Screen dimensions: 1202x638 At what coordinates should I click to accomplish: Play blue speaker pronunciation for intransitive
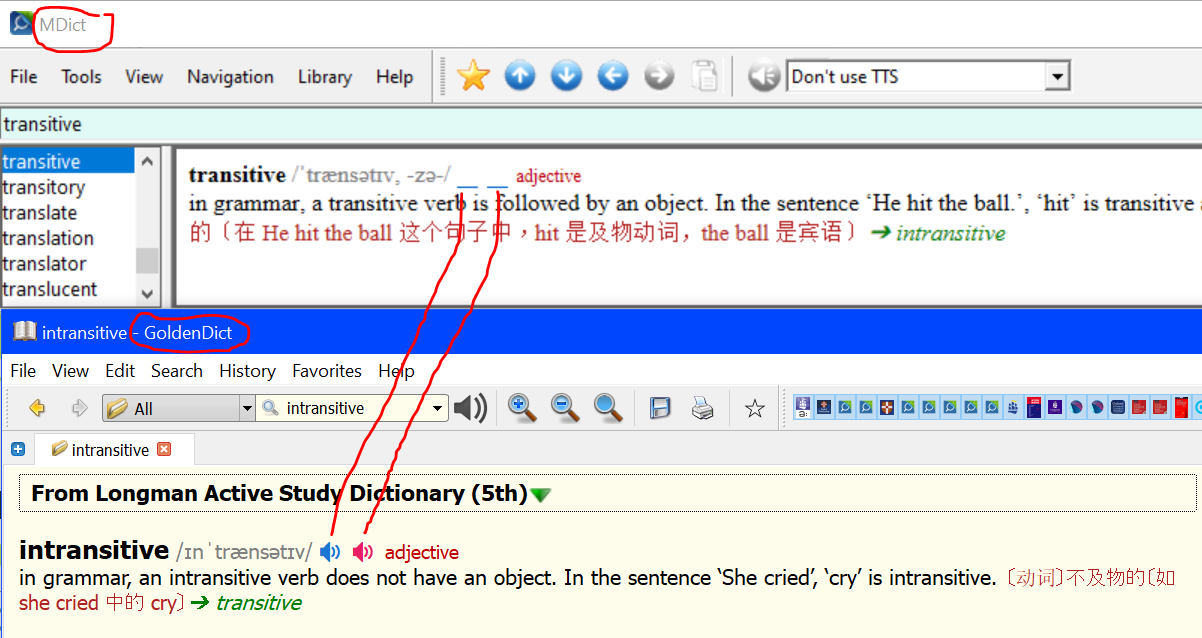tap(330, 552)
